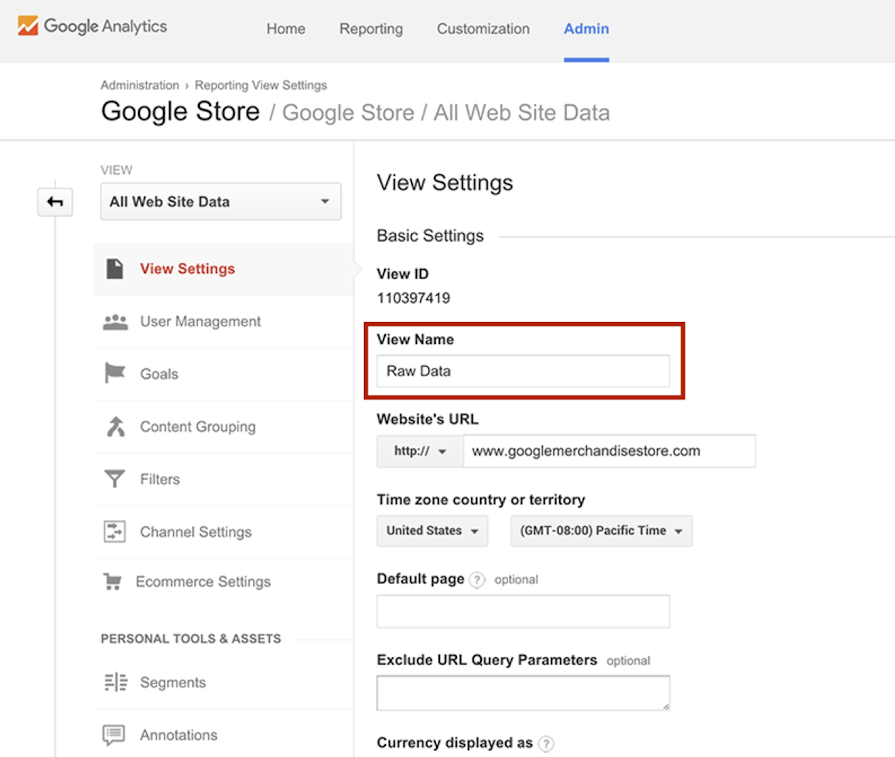Click help icon beside Currency displayed as
Viewport: 895px width, 757px height.
click(546, 744)
